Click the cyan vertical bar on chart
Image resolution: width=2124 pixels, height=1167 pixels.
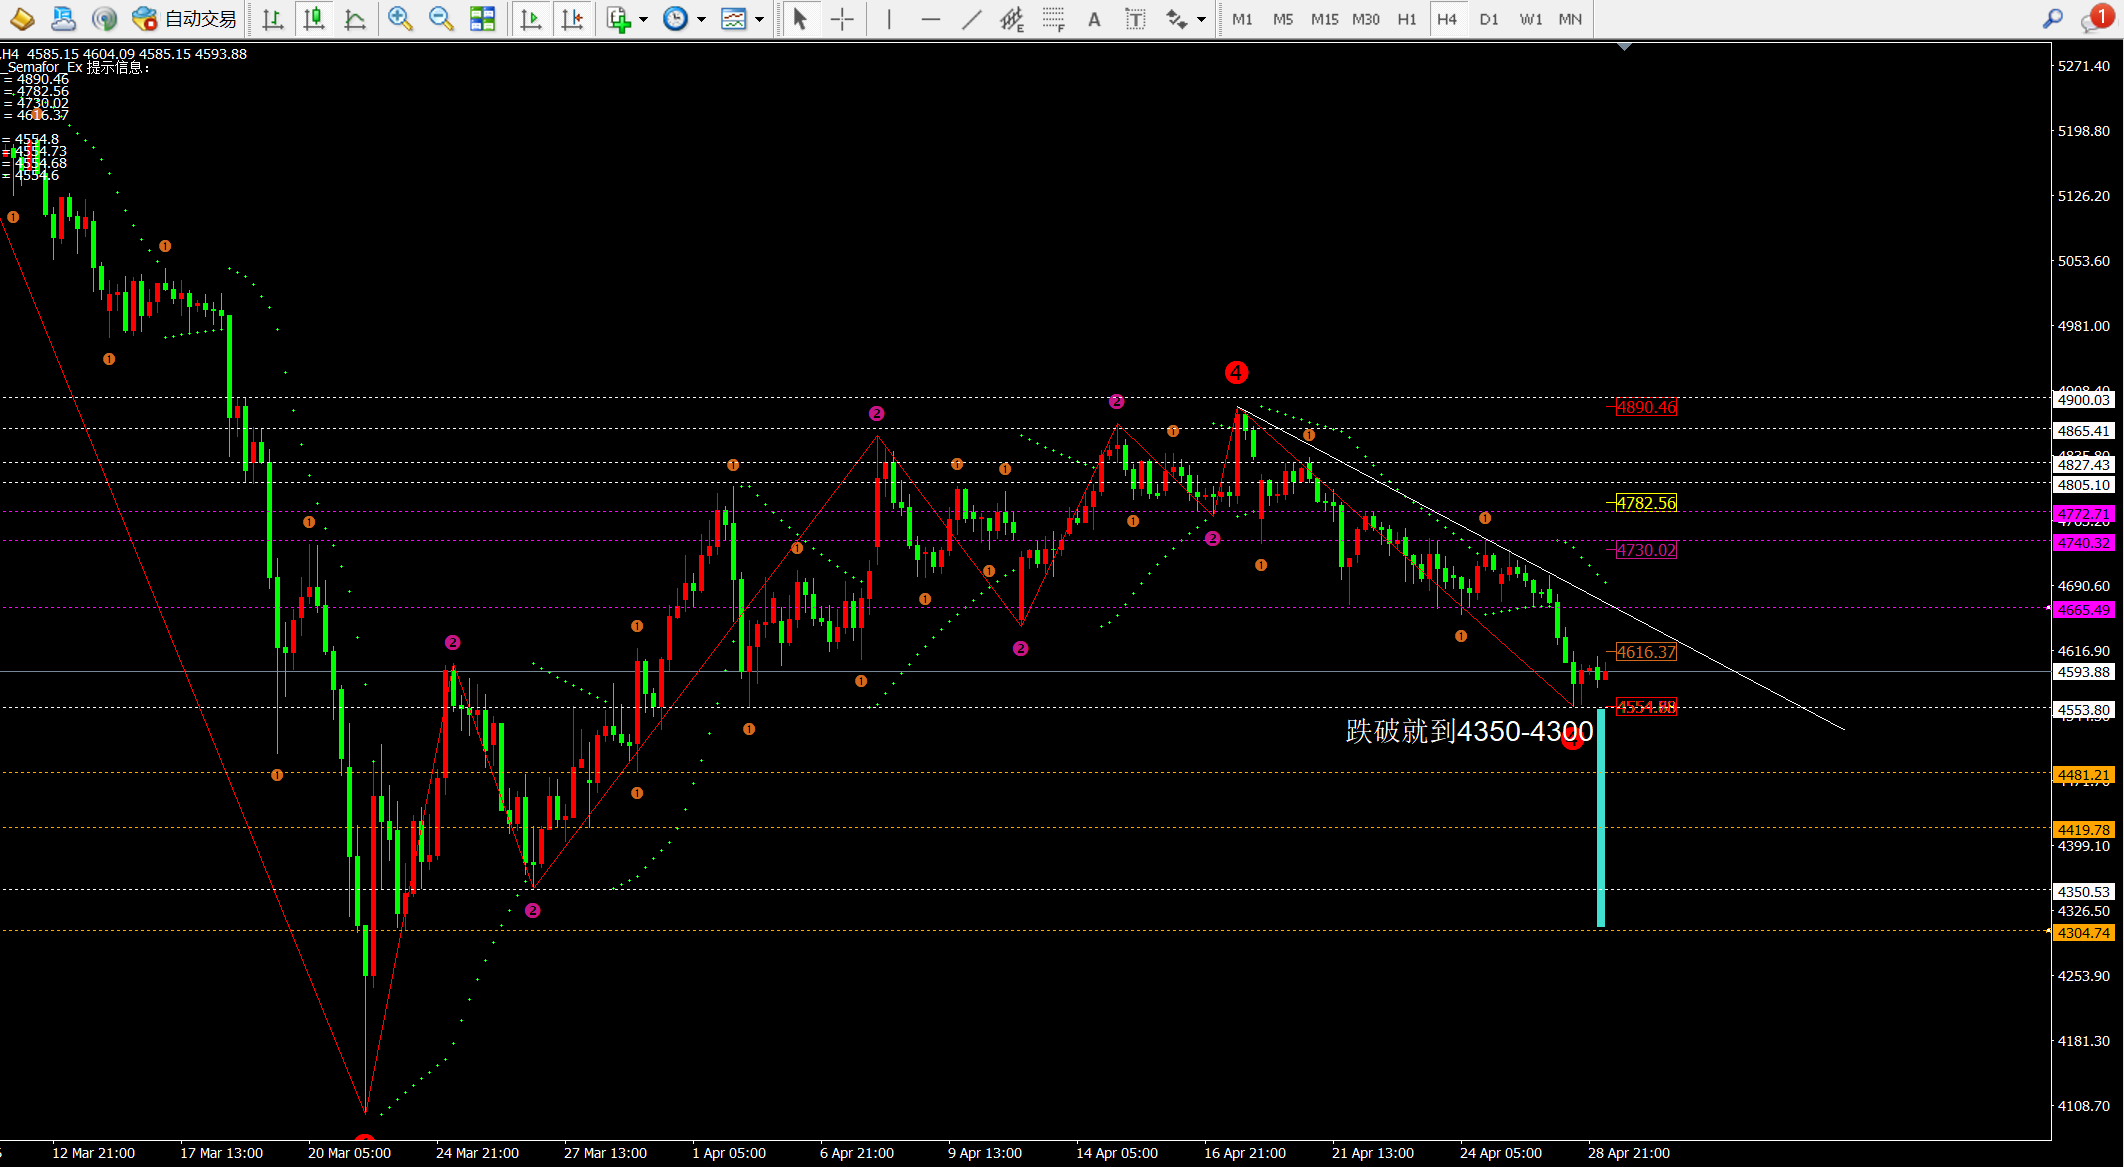[1601, 820]
